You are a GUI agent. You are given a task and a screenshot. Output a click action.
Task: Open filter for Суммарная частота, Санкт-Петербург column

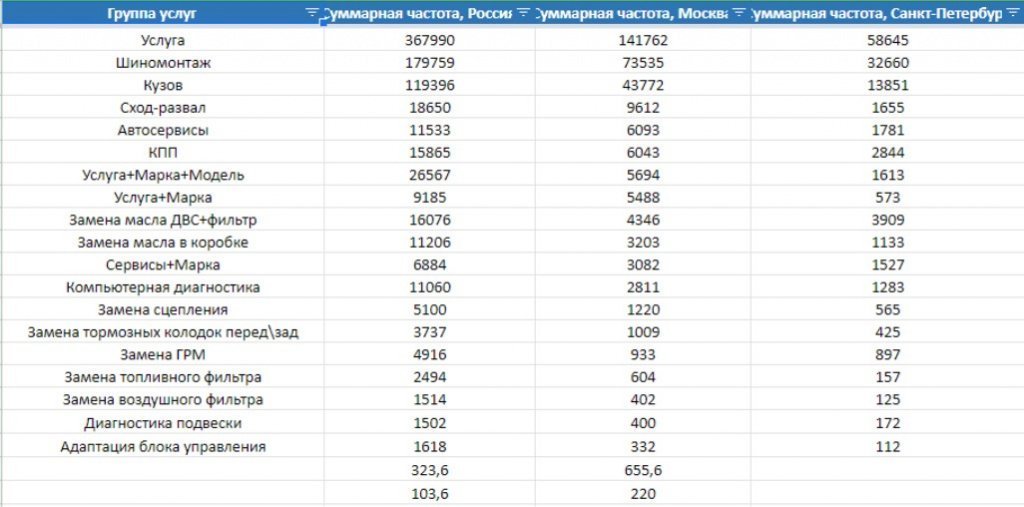(1014, 14)
